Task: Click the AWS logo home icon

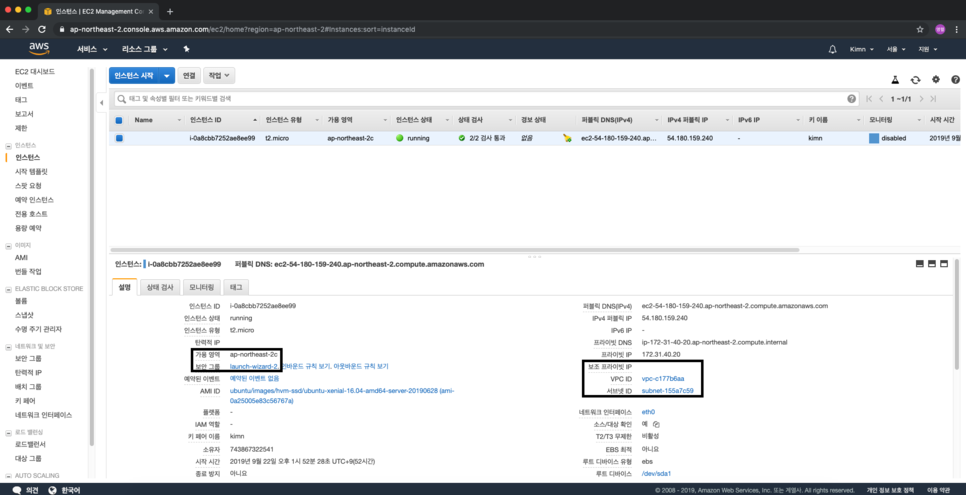Action: pyautogui.click(x=39, y=49)
